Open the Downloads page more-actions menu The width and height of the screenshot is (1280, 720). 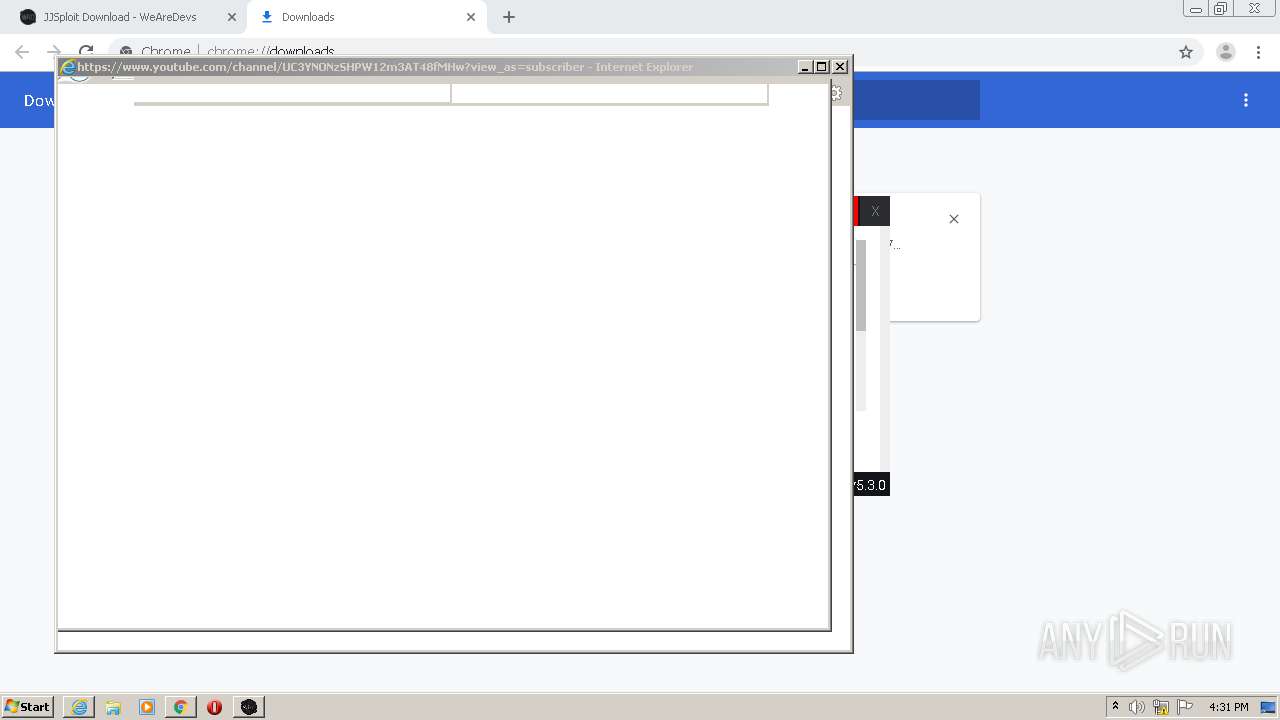tap(1246, 100)
